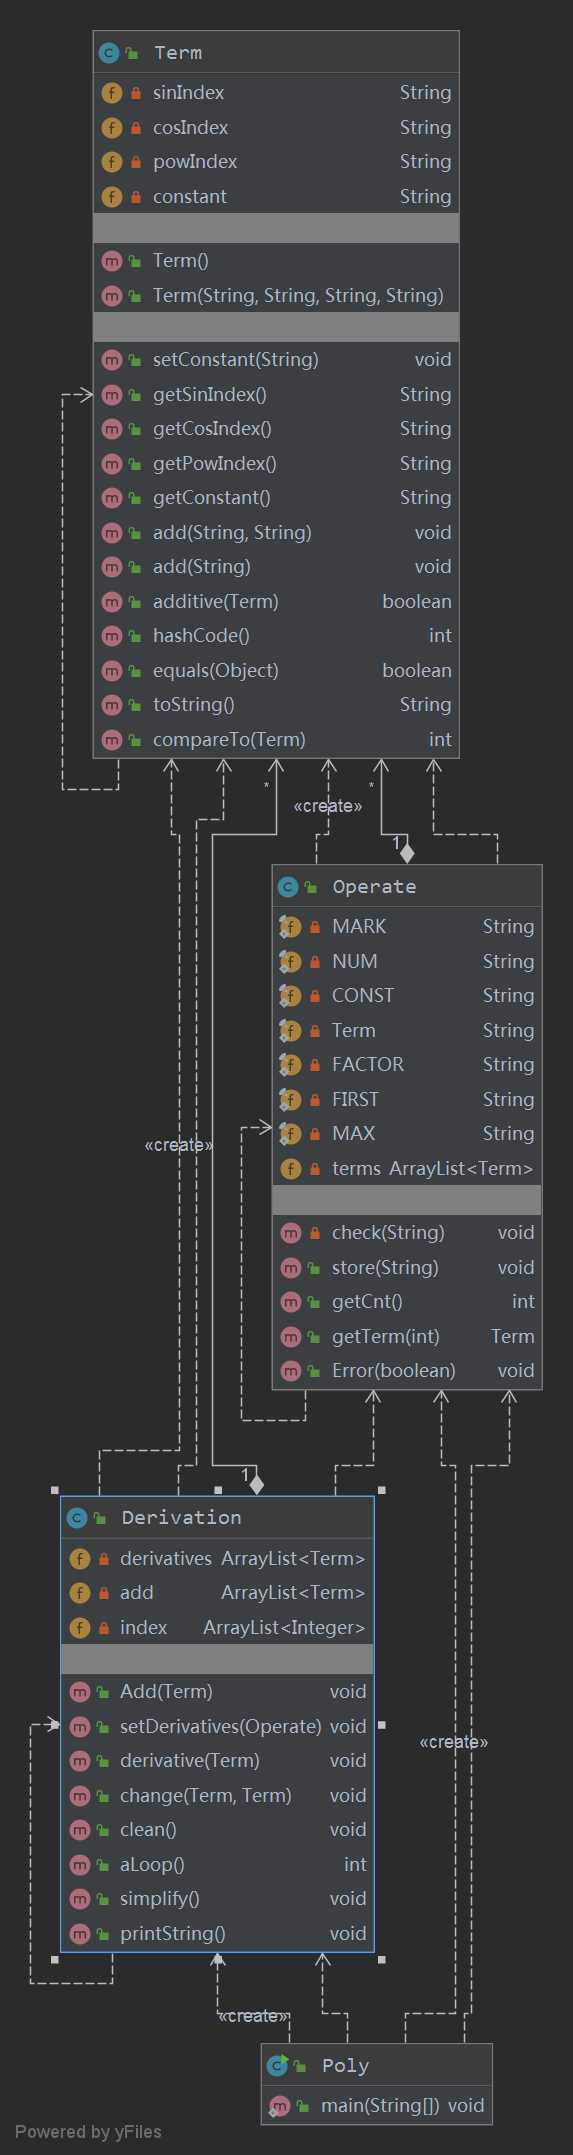Click the Powered by yFiles text
The height and width of the screenshot is (2155, 573).
(x=88, y=2132)
